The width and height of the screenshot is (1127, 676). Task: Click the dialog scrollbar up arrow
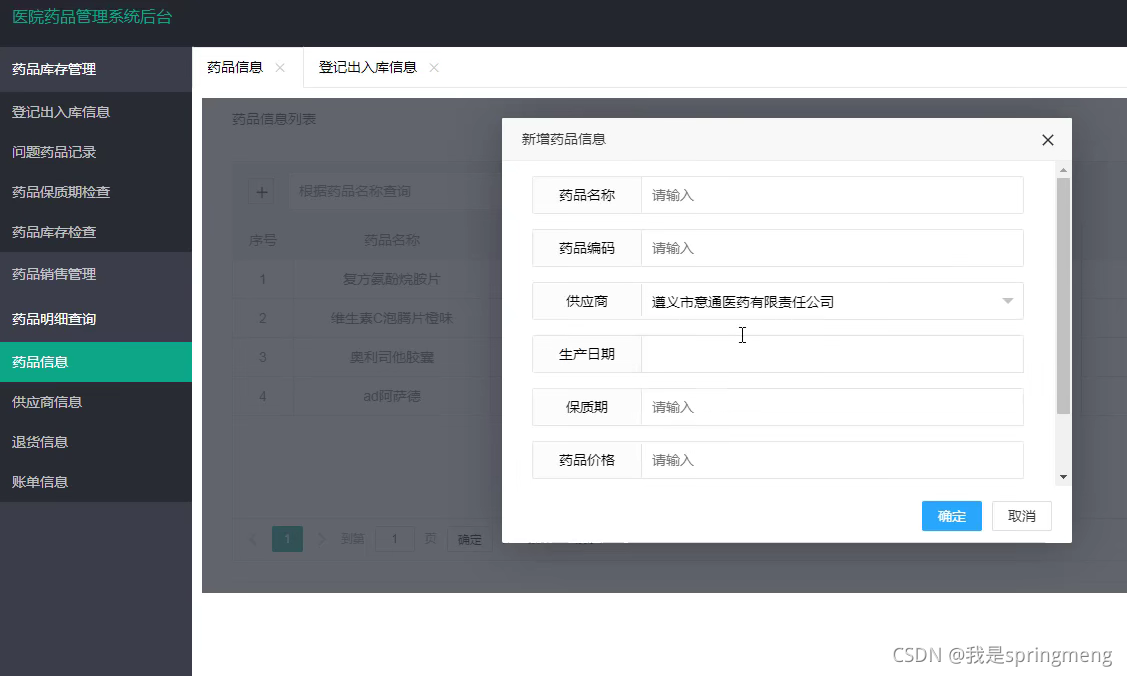[x=1063, y=170]
